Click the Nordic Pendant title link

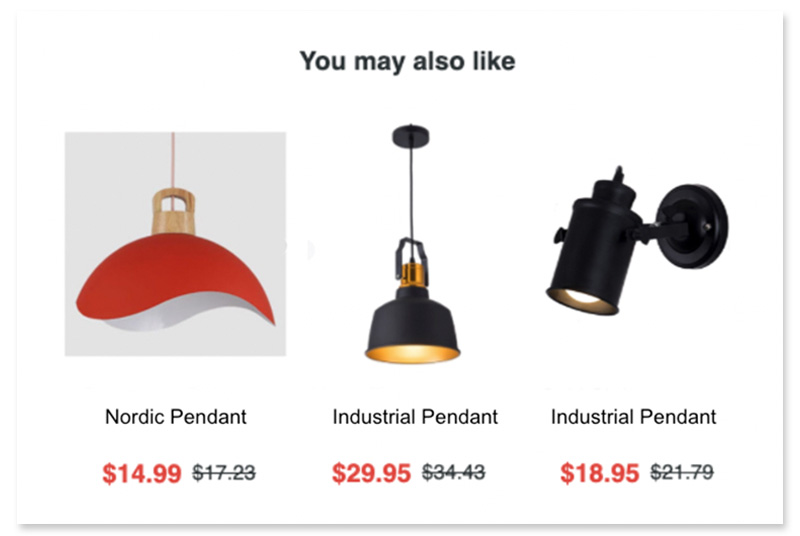pos(176,417)
